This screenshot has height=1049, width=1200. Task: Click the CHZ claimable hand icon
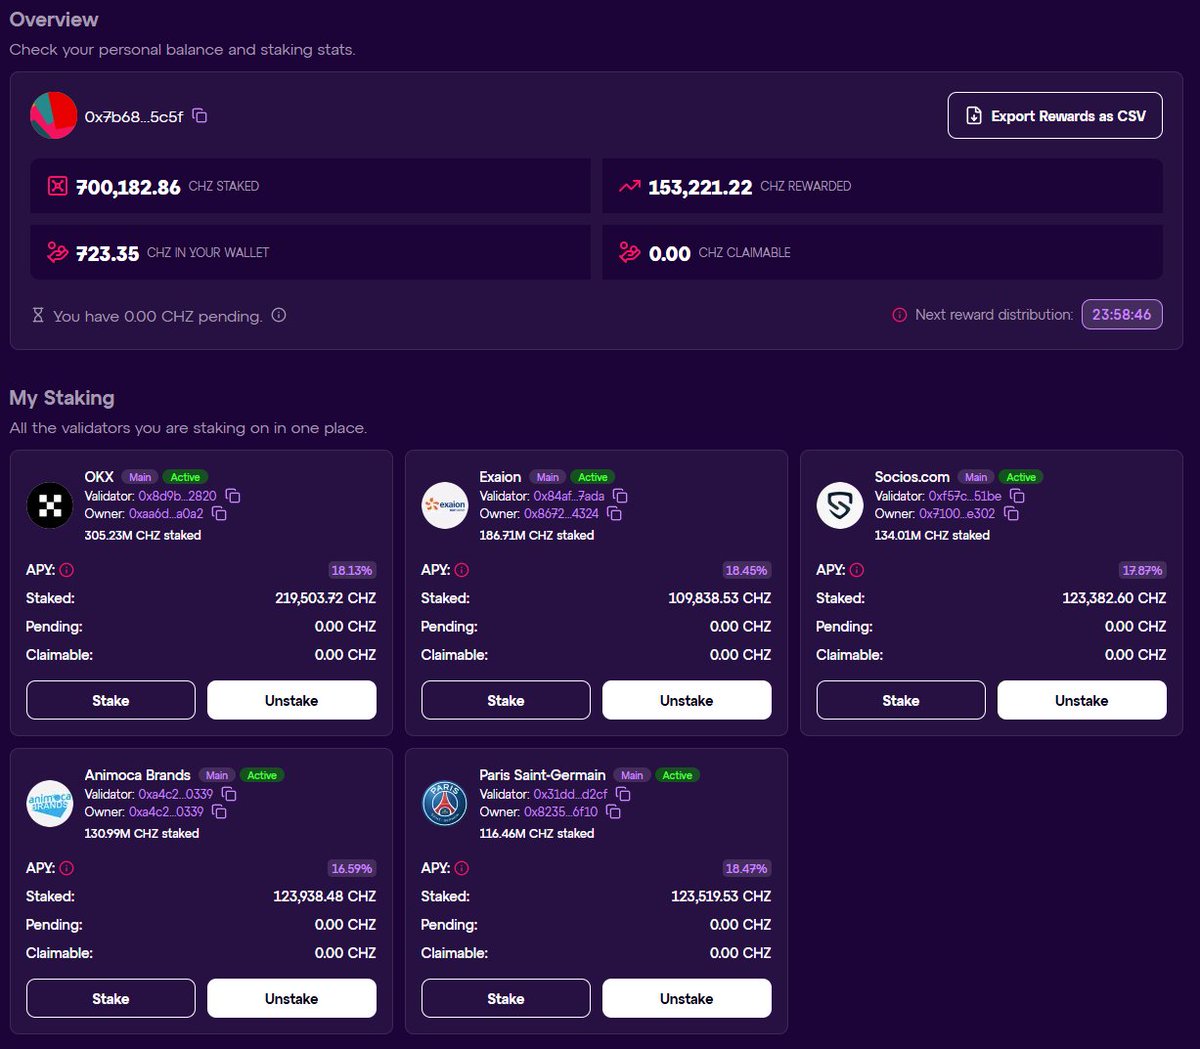click(x=629, y=253)
